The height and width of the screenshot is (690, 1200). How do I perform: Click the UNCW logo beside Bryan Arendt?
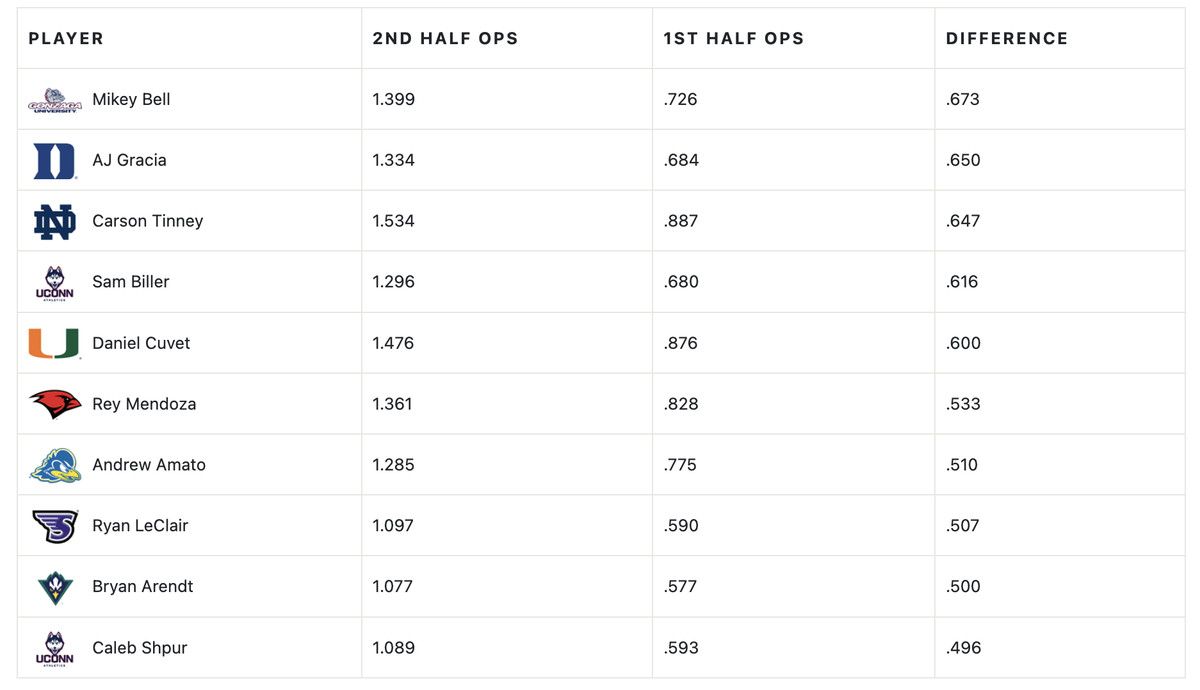click(x=55, y=587)
